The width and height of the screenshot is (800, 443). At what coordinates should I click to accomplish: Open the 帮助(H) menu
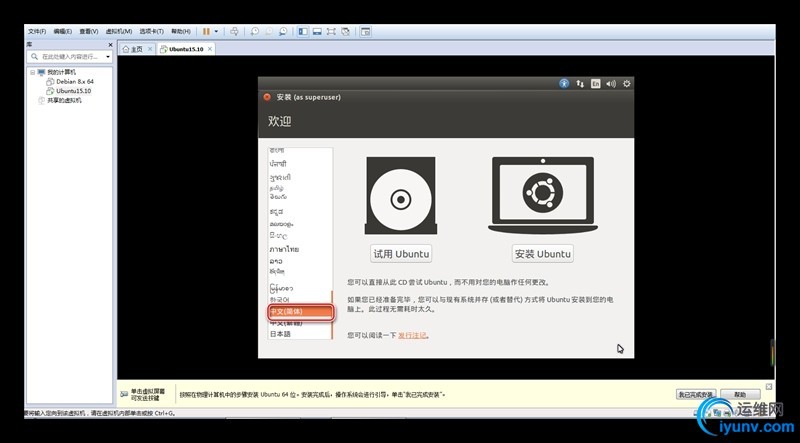pyautogui.click(x=181, y=32)
